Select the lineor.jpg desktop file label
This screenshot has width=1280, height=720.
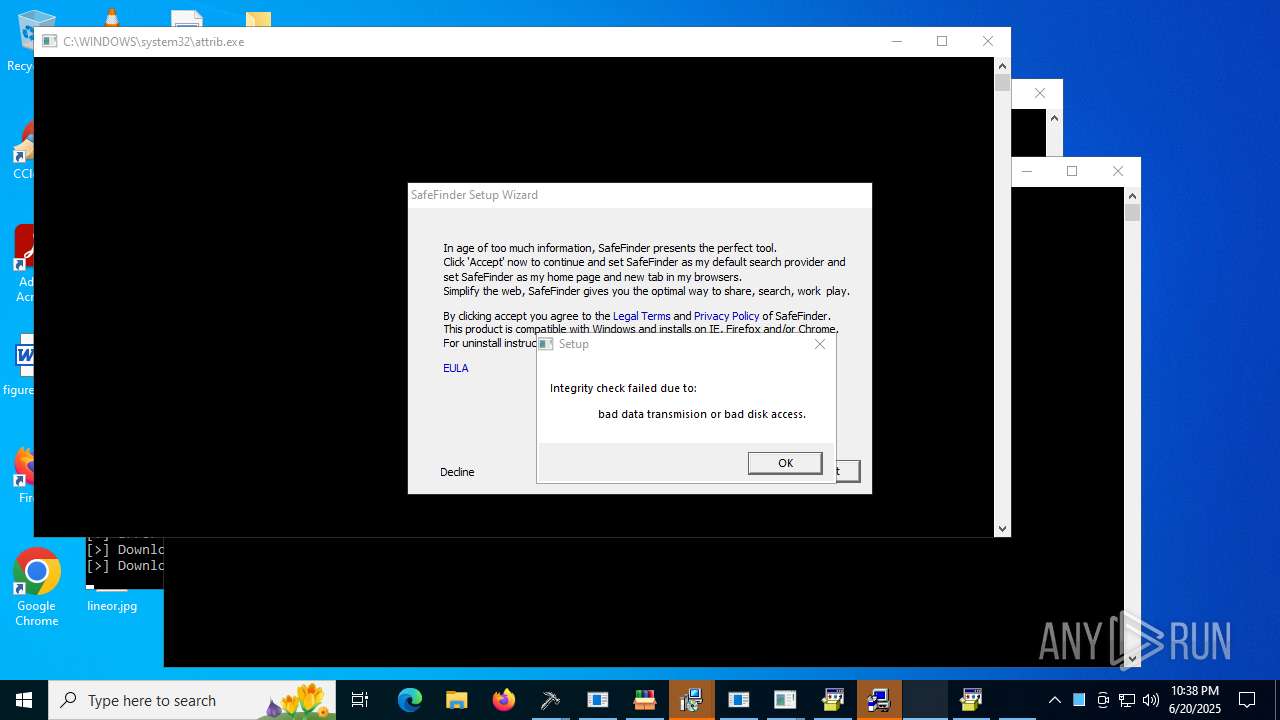[x=112, y=606]
